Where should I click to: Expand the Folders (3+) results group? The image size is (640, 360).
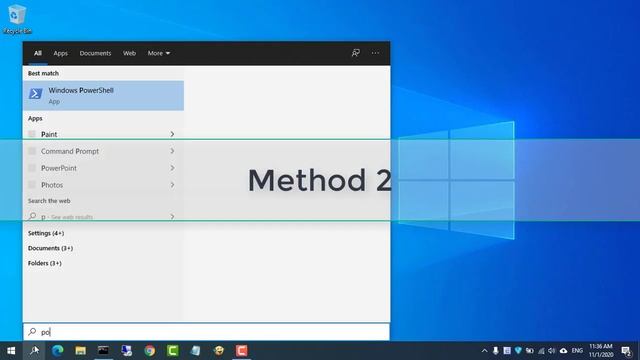tap(44, 263)
